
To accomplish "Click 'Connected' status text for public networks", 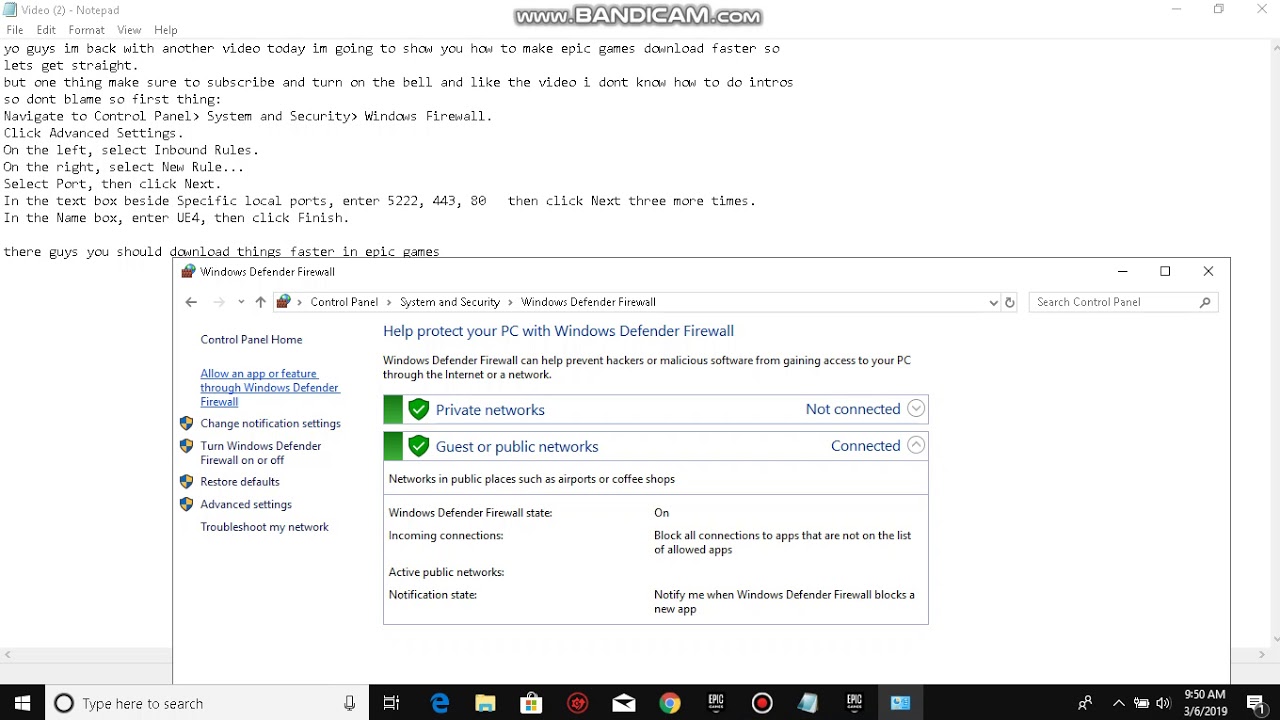I will coord(866,446).
